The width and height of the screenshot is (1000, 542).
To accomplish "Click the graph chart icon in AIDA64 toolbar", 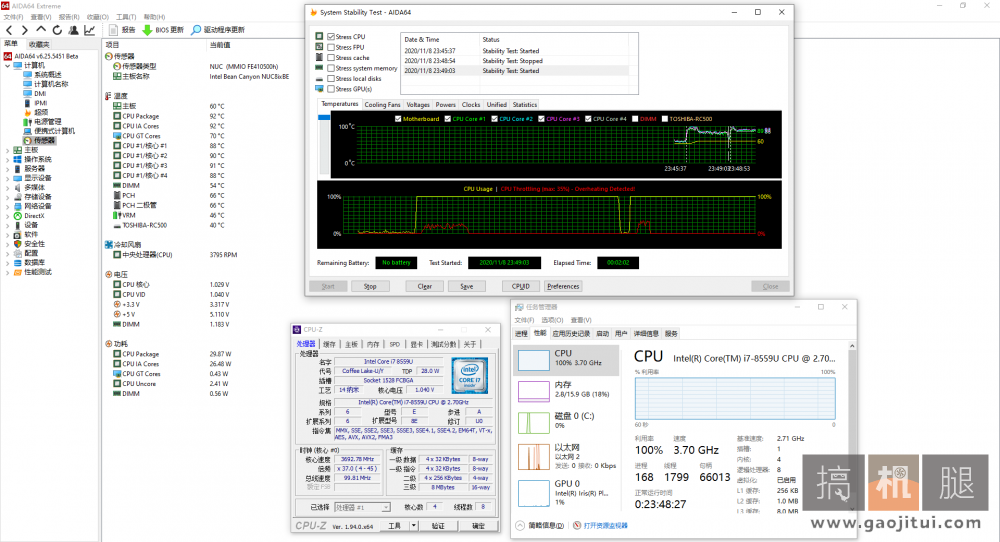I will coord(90,30).
